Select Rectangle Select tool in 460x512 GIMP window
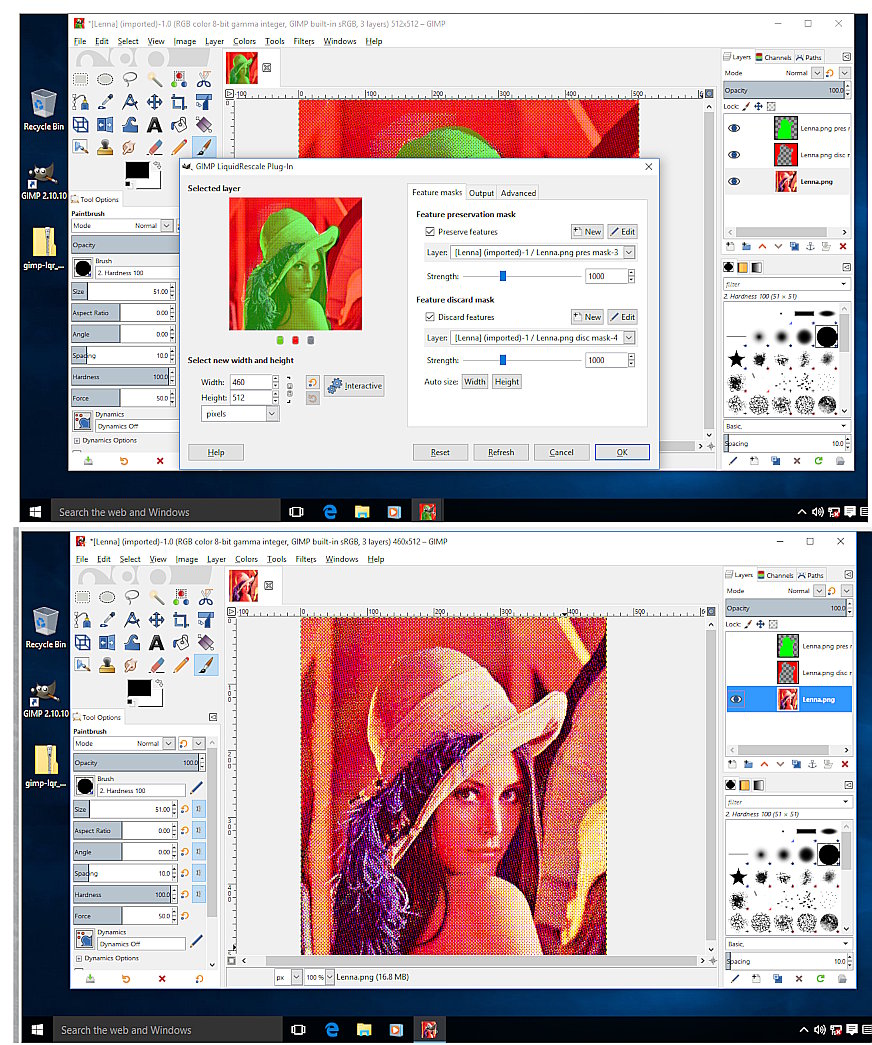The width and height of the screenshot is (872, 1045). [x=83, y=596]
